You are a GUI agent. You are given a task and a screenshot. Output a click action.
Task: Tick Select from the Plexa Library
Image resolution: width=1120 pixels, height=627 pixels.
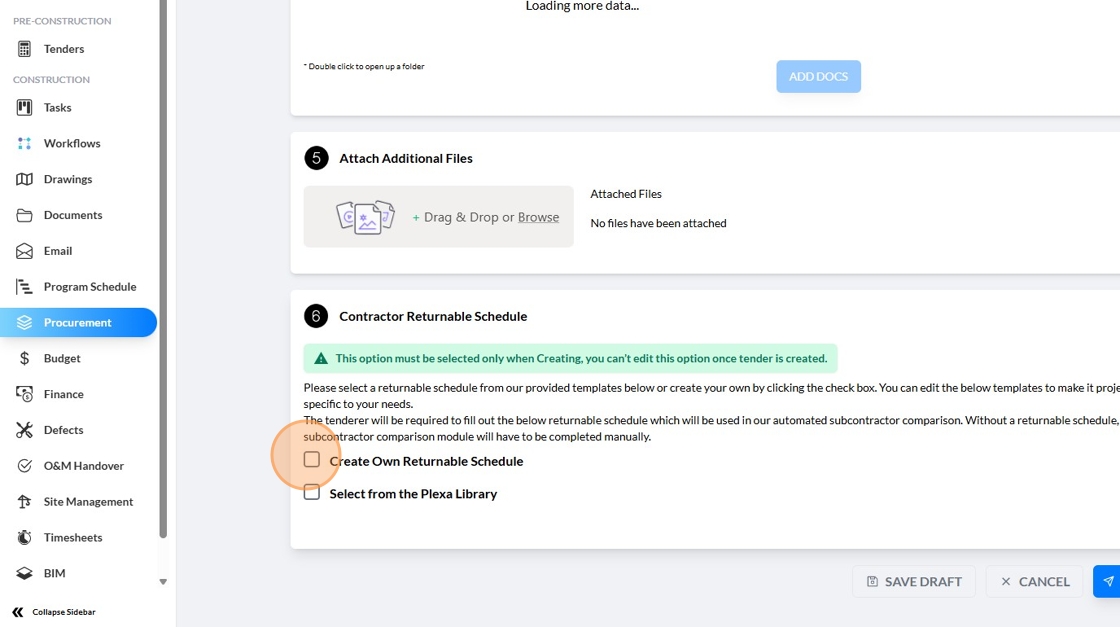point(312,492)
